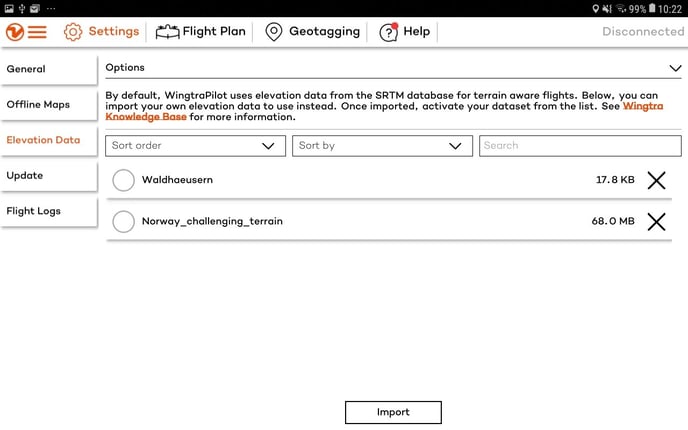The image size is (688, 430).
Task: Open the Geotagging tab
Action: pos(312,32)
